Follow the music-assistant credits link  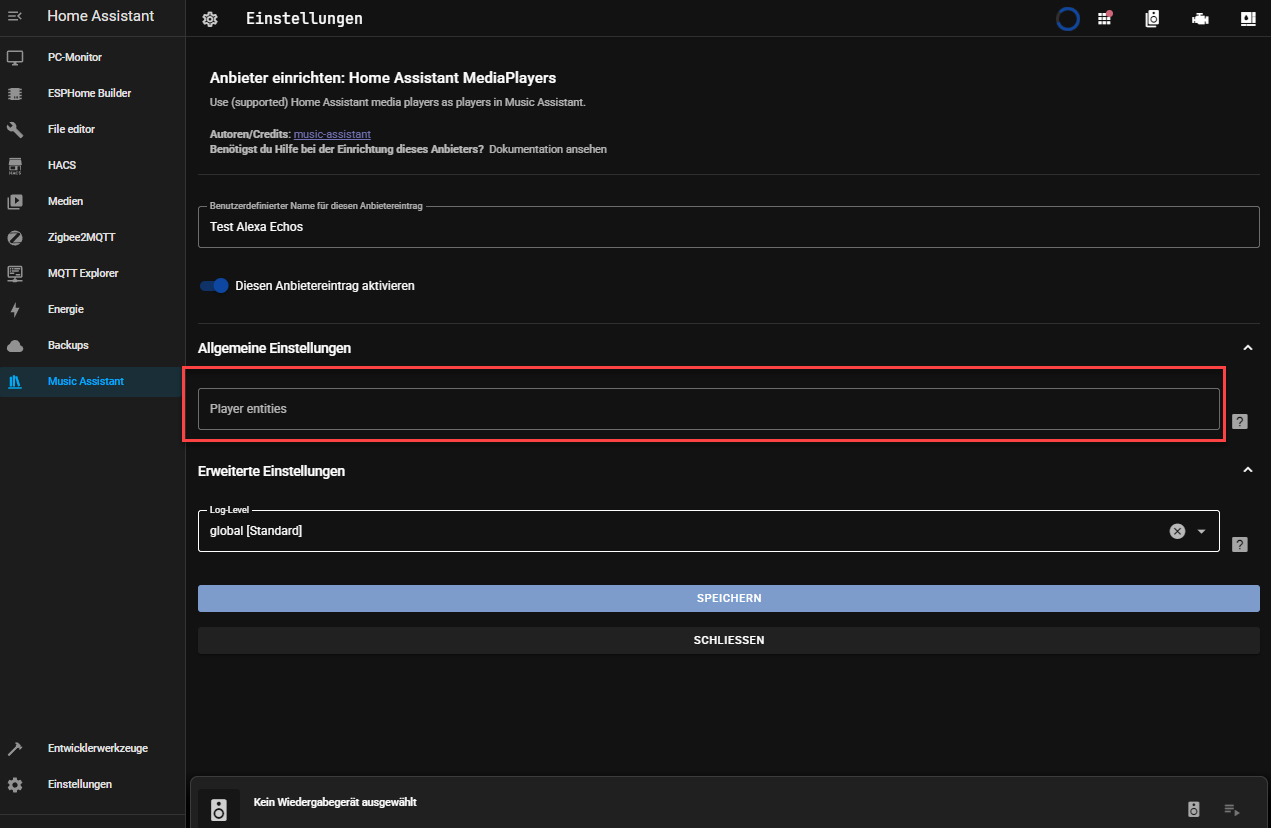point(331,134)
